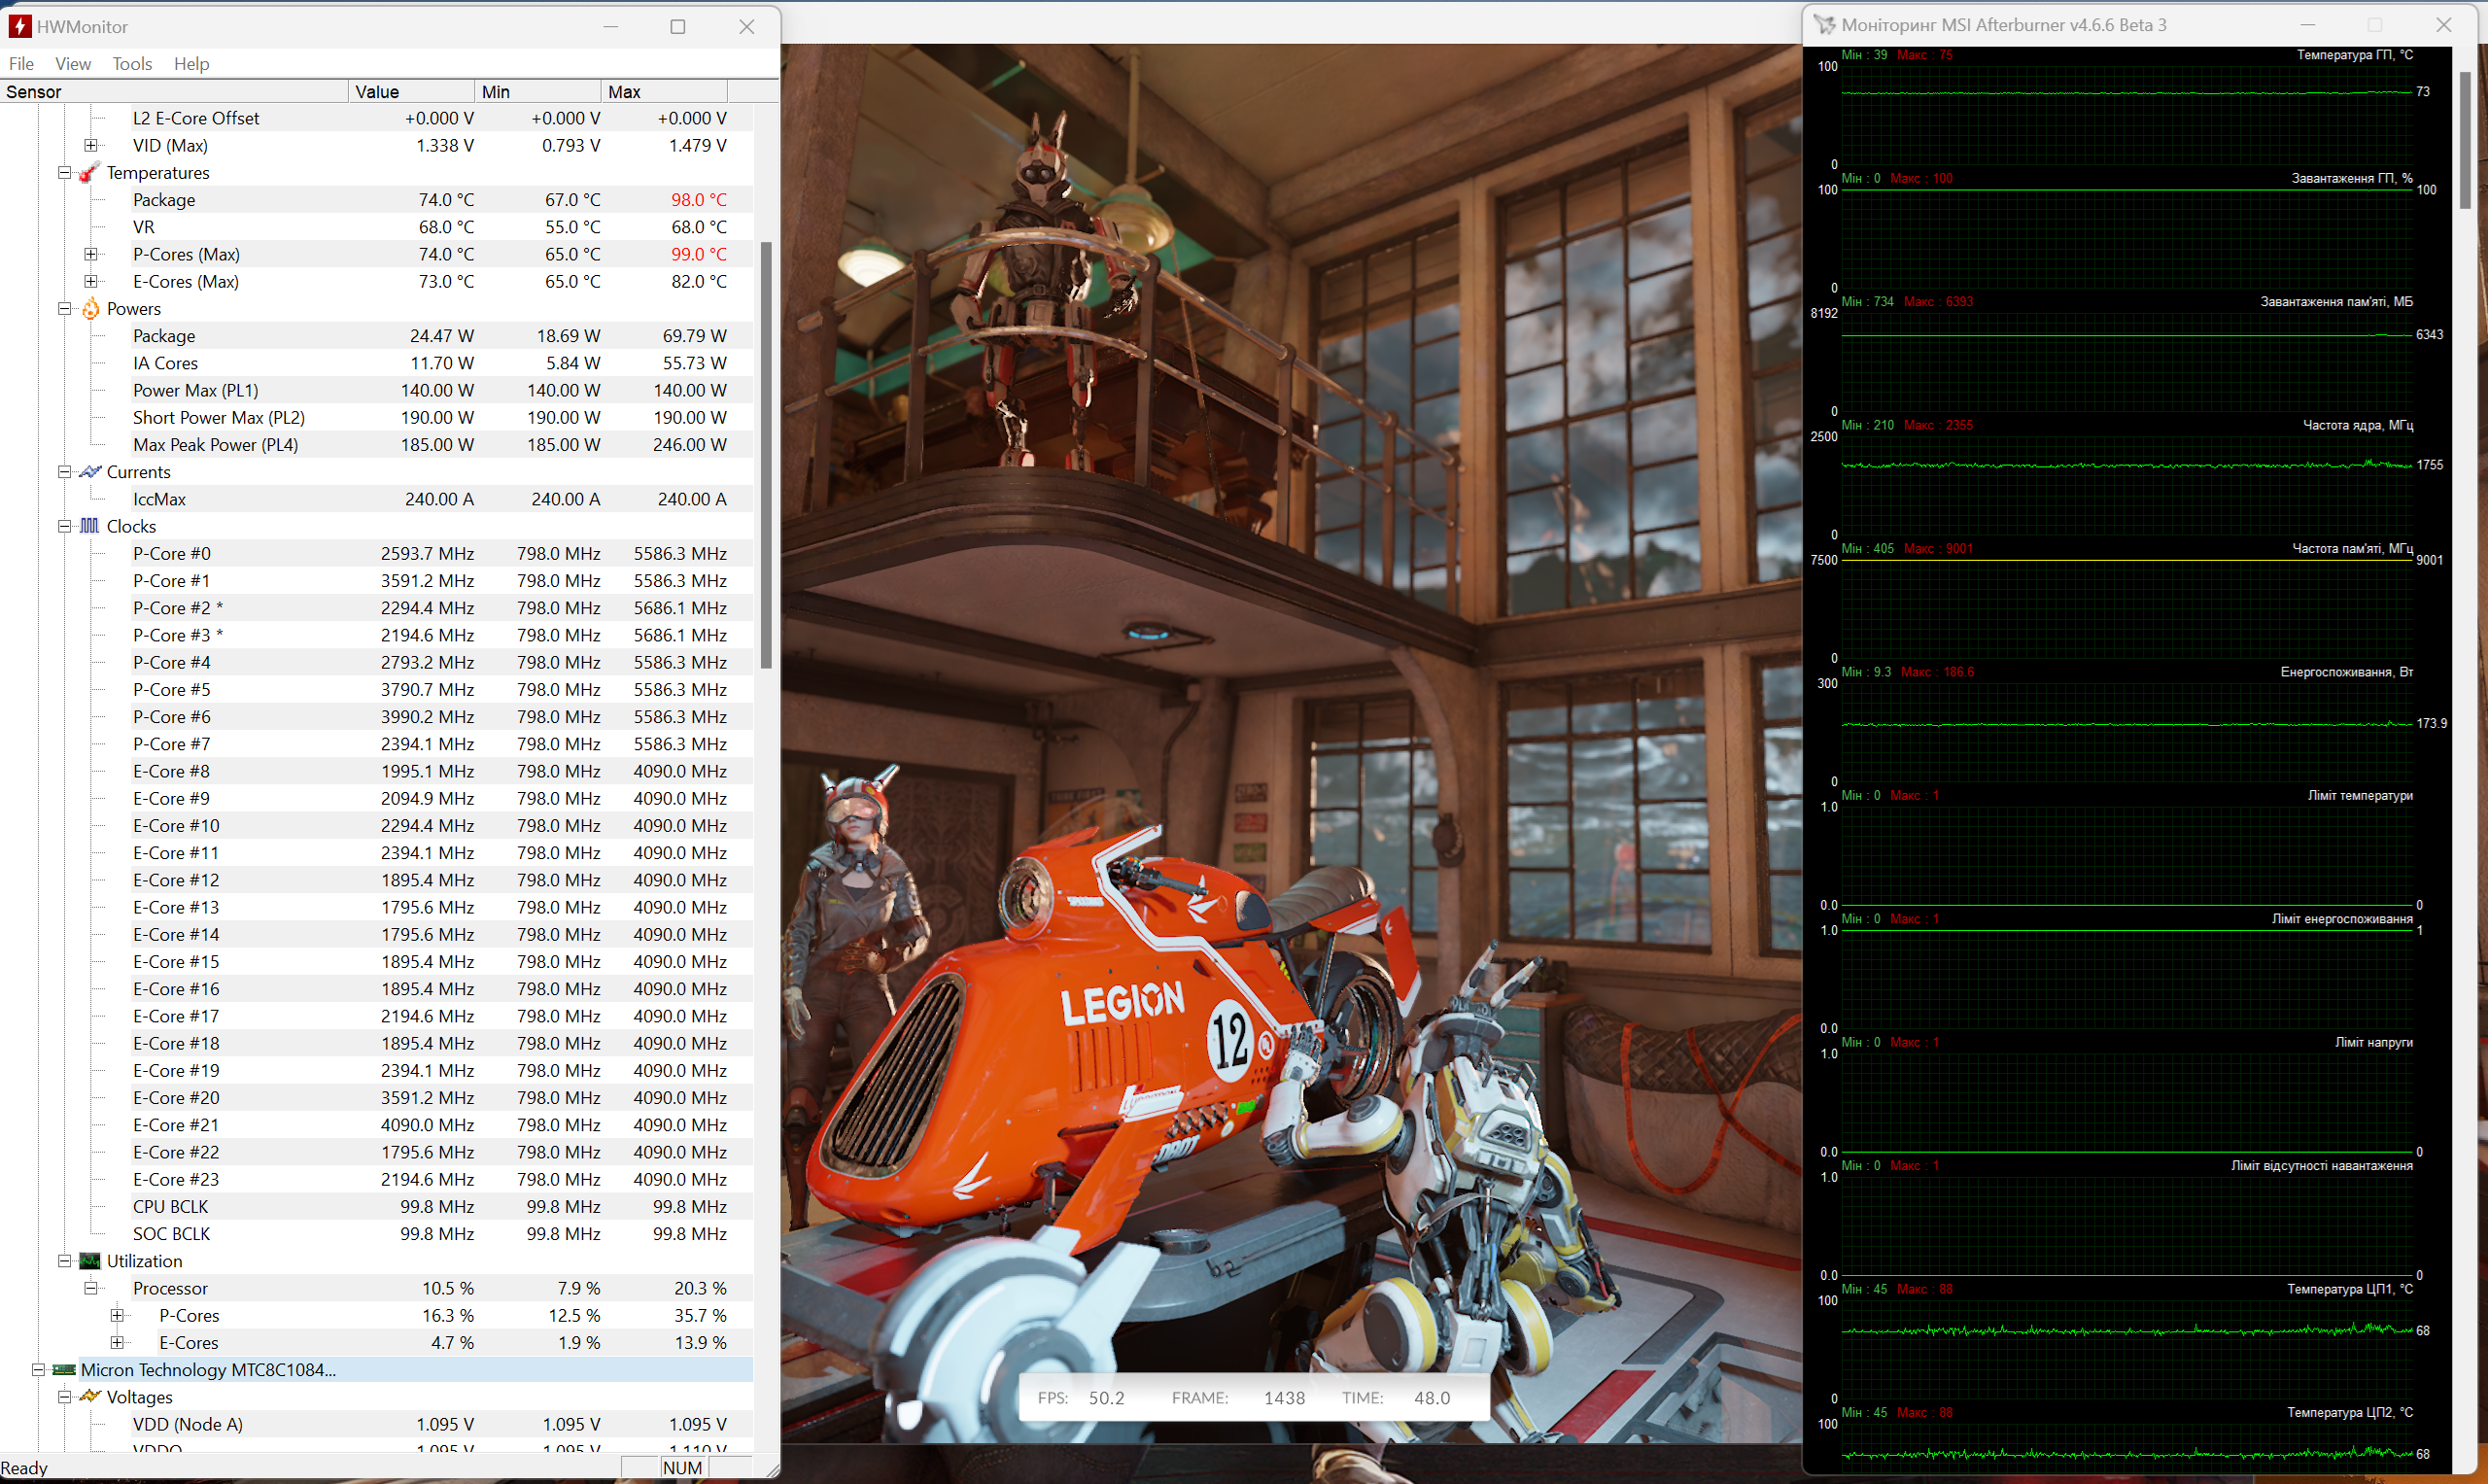This screenshot has height=1484, width=2488.
Task: Click the Clocks category icon
Action: (x=90, y=526)
